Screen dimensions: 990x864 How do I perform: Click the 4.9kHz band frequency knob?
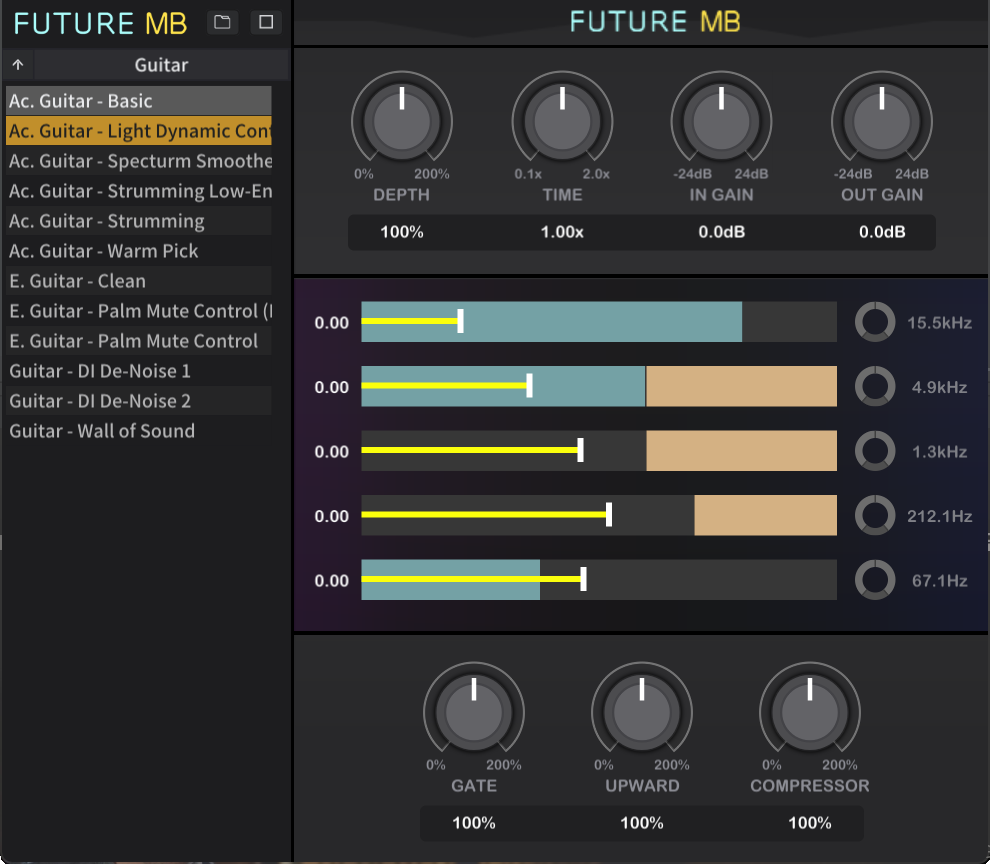[x=874, y=387]
